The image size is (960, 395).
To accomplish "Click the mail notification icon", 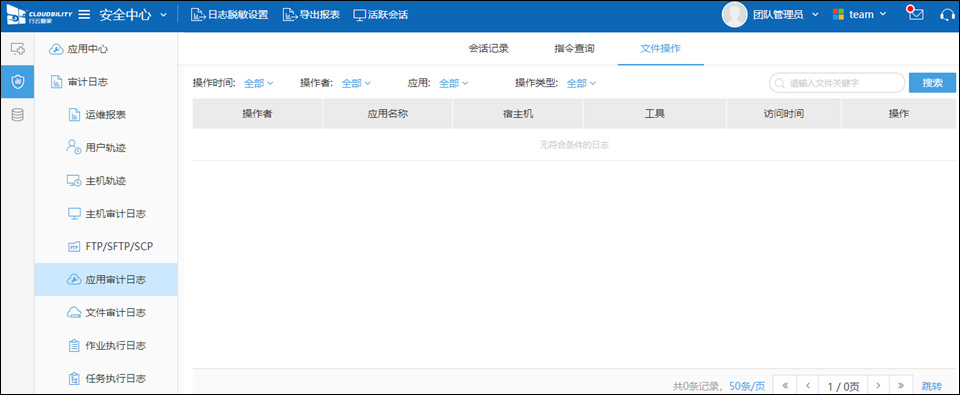I will coord(915,13).
